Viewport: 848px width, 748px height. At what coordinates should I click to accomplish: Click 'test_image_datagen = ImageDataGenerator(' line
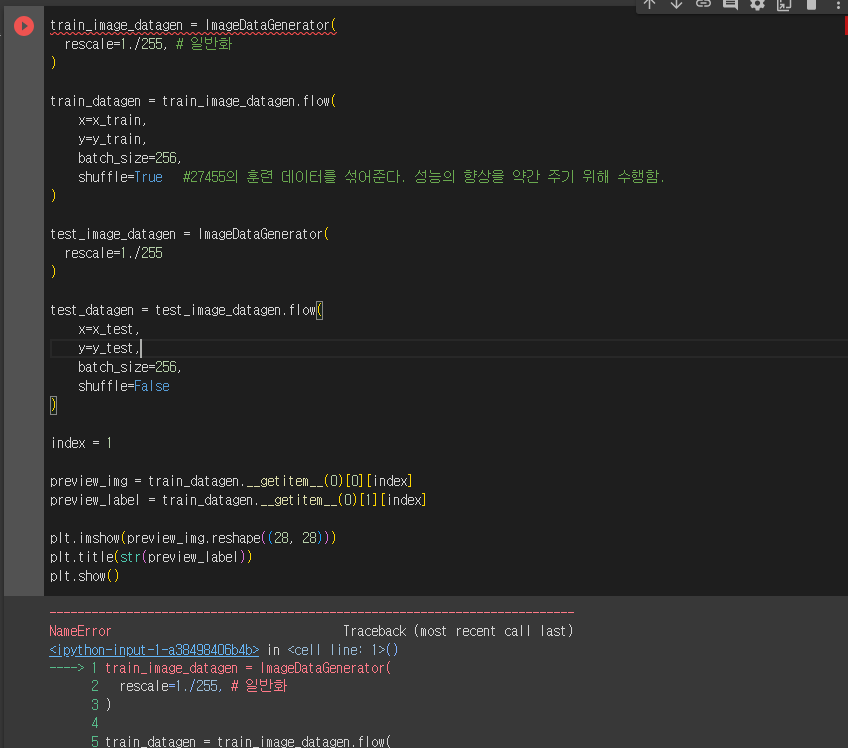pos(189,234)
